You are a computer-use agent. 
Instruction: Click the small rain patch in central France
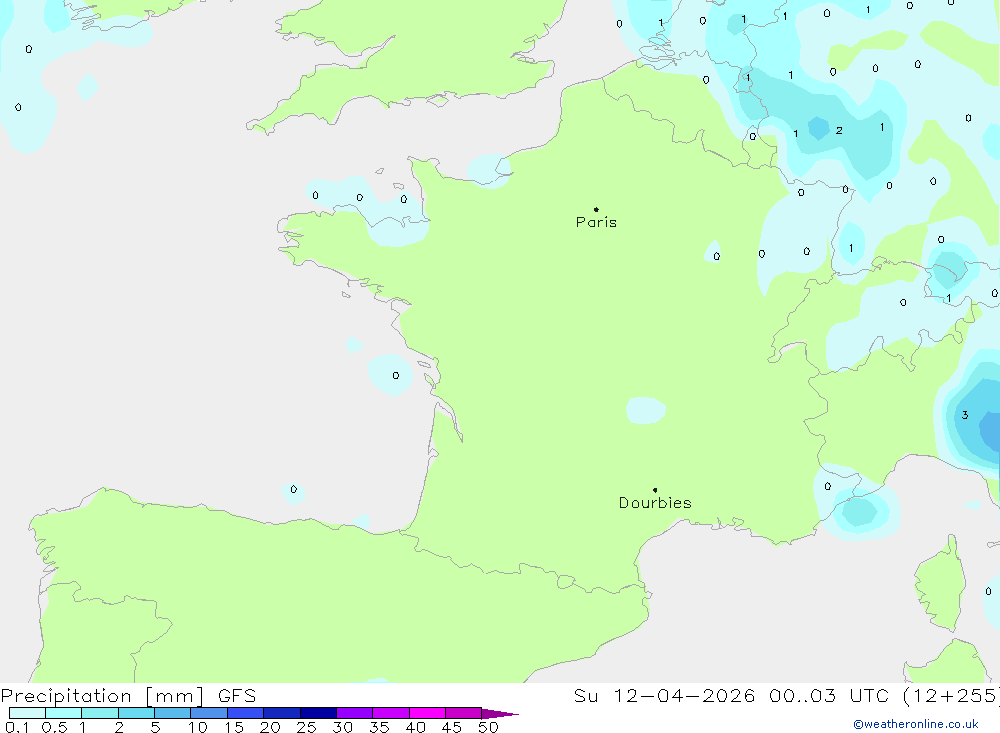pos(645,410)
